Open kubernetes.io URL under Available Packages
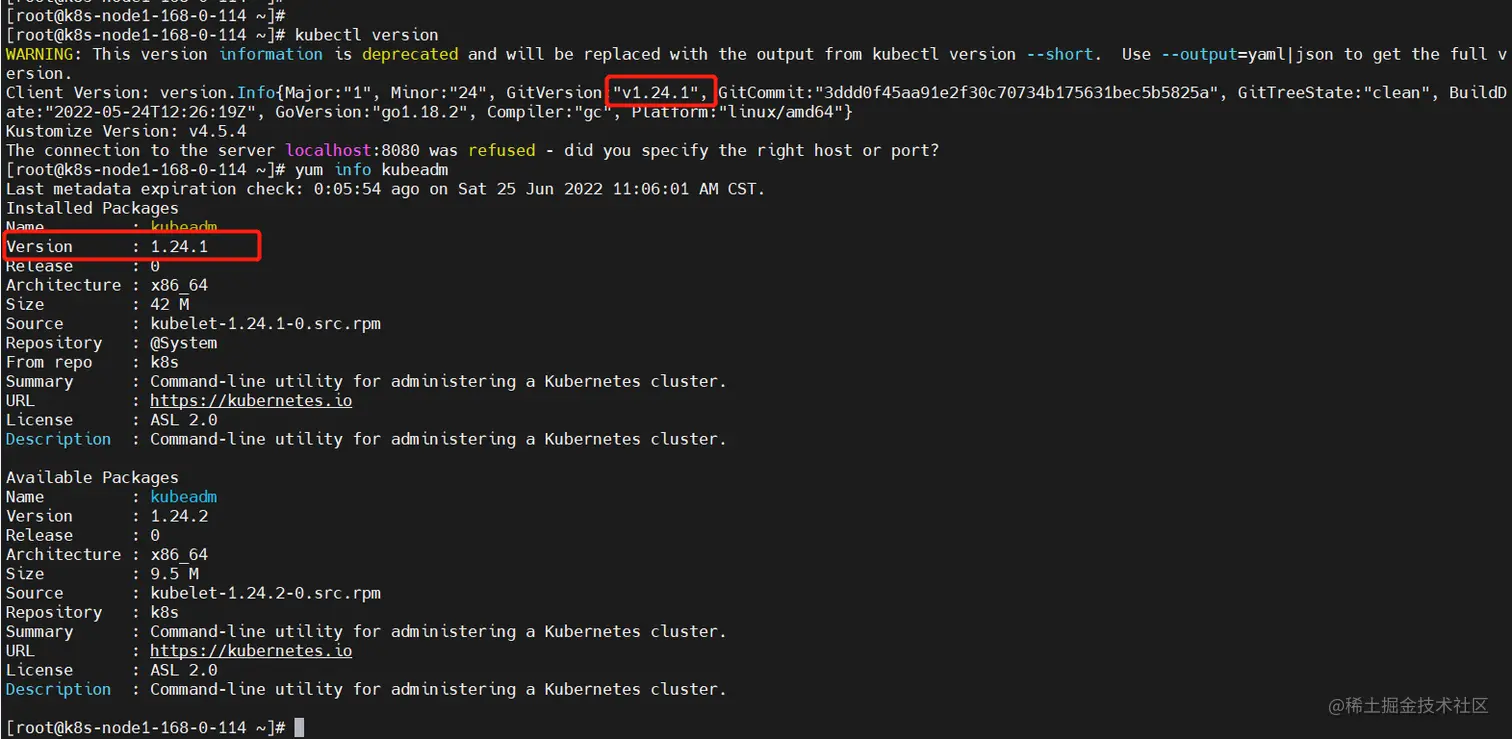Viewport: 1512px width, 739px height. click(x=251, y=650)
